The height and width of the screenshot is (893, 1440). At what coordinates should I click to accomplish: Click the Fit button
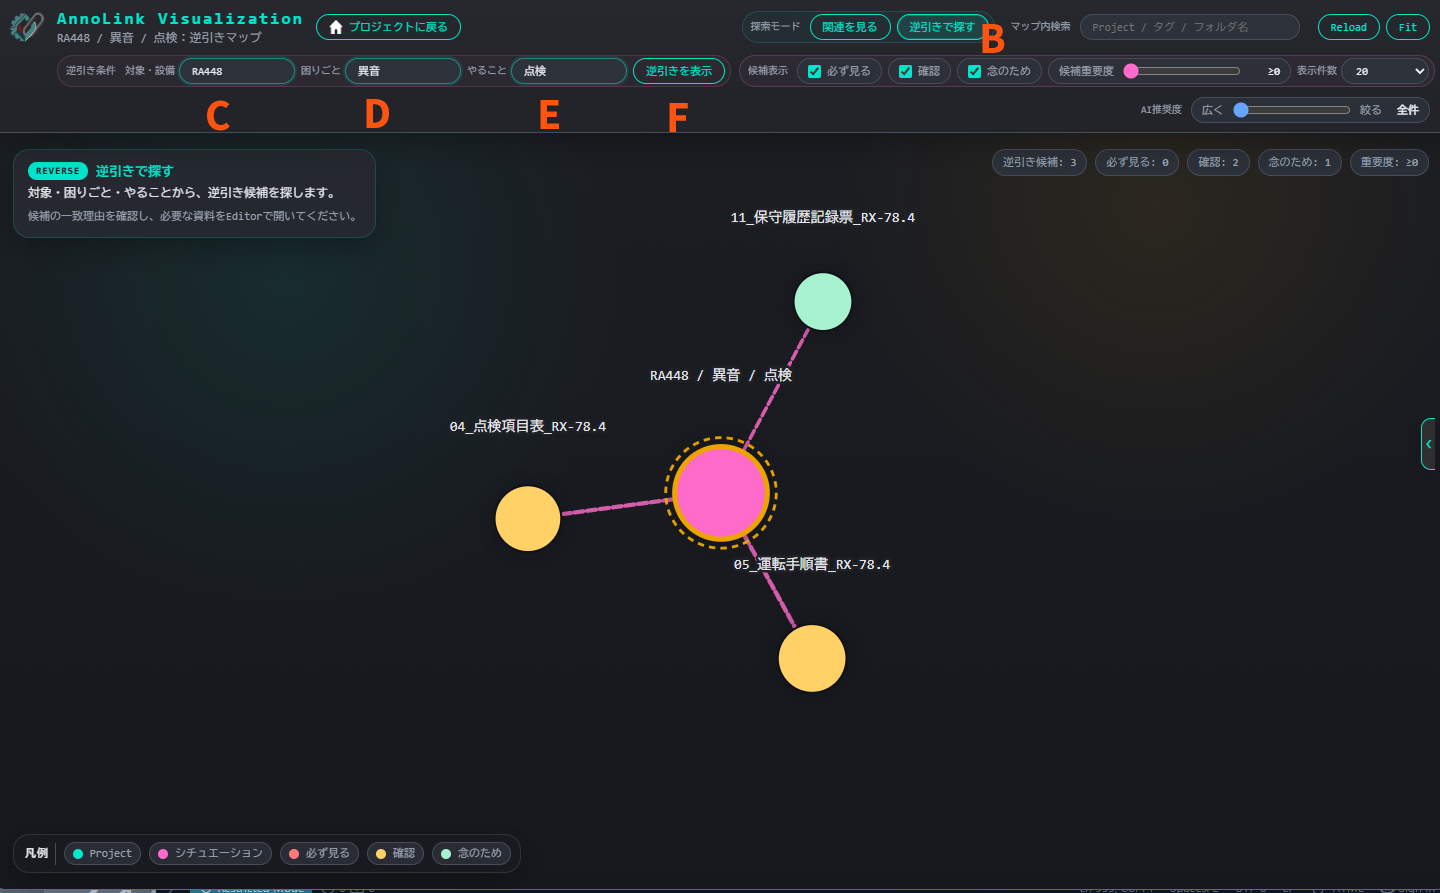click(1408, 27)
